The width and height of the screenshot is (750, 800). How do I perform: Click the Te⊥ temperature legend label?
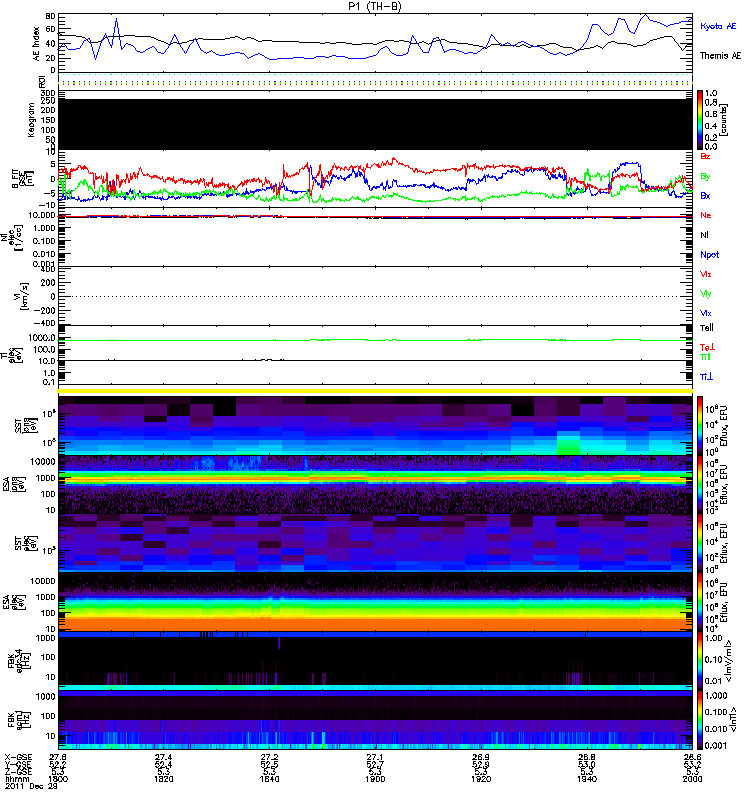click(x=707, y=346)
